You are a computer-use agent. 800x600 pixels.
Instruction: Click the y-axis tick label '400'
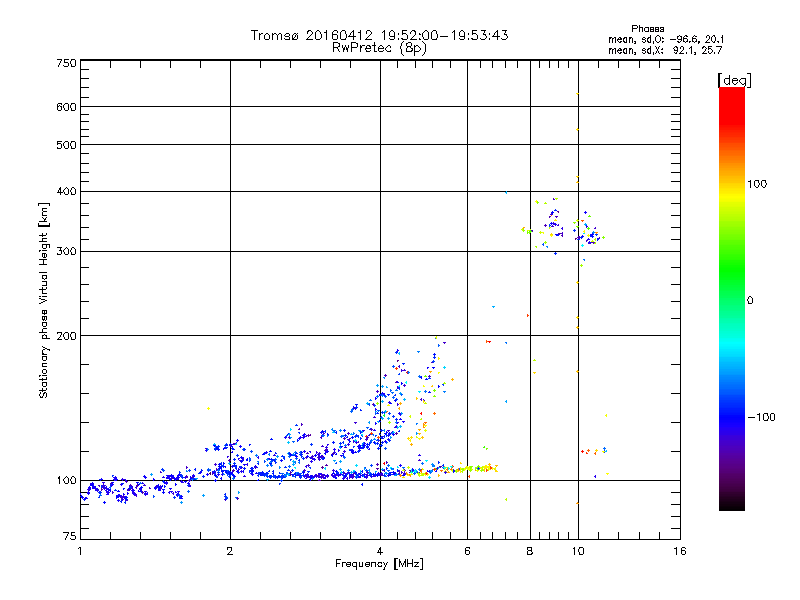[x=66, y=191]
